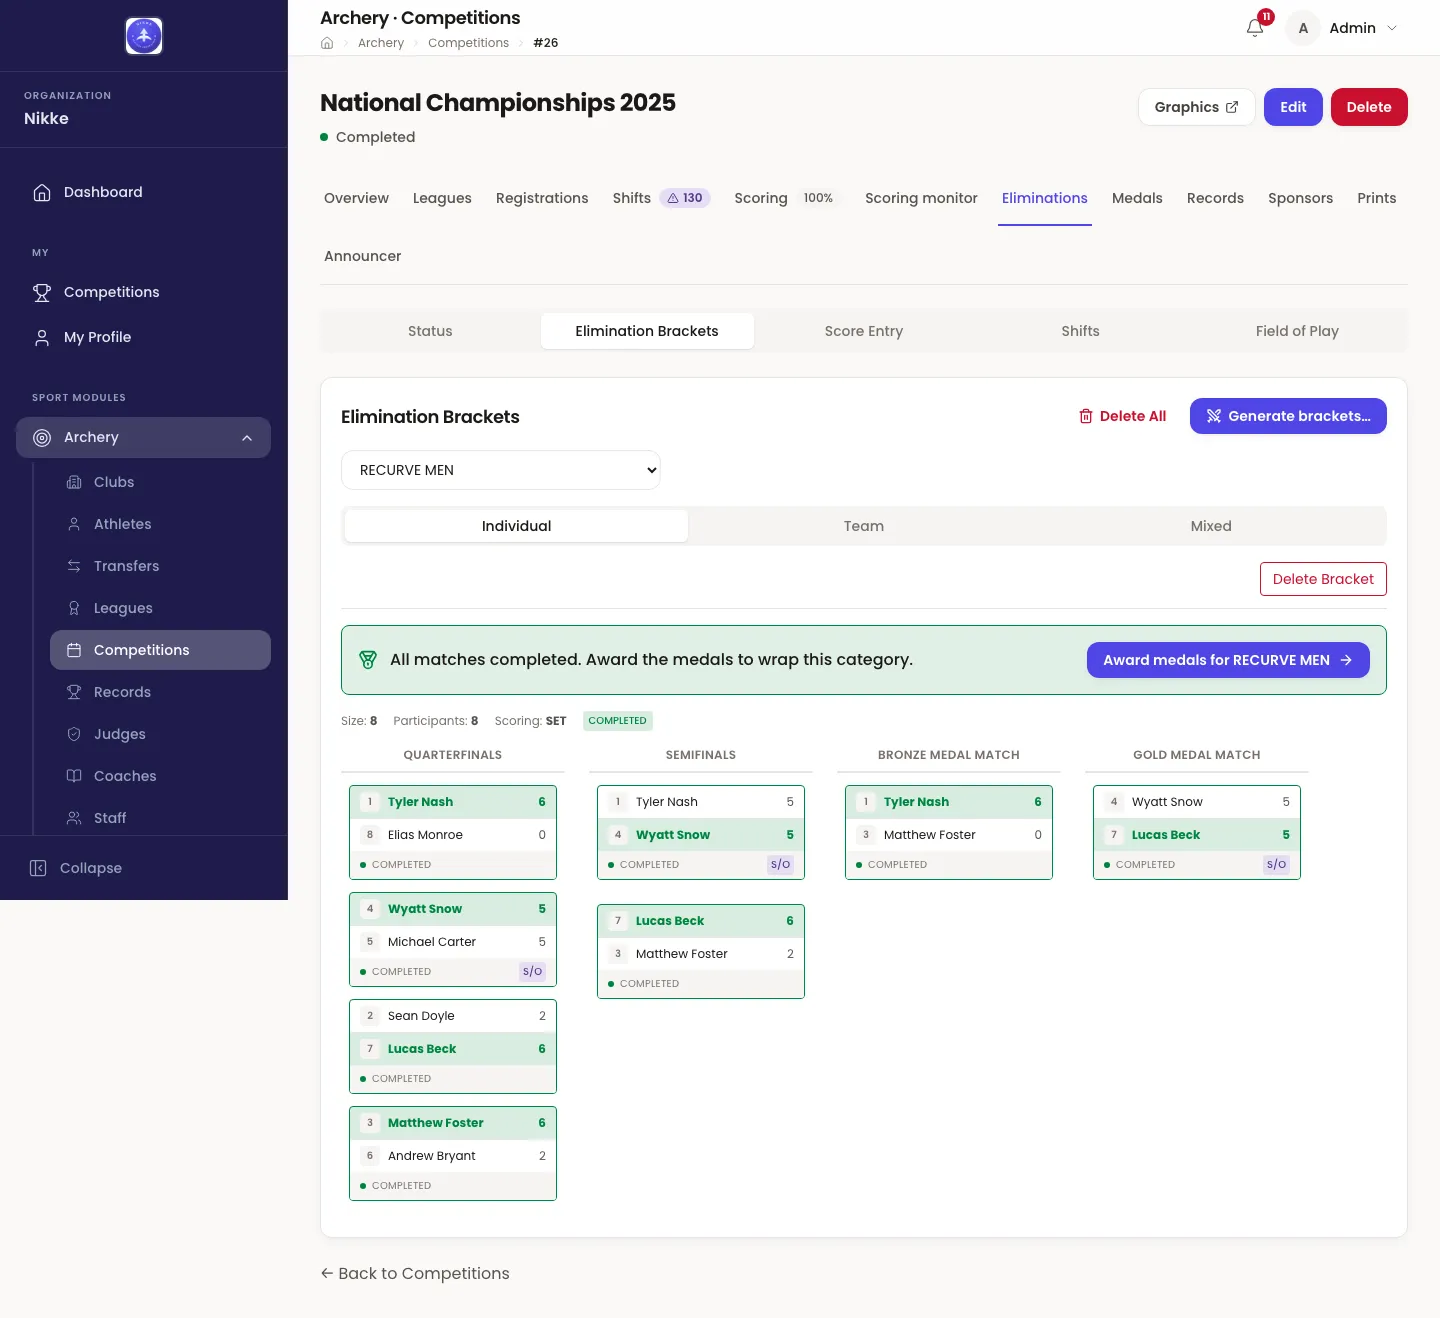Open the RECURVE MEN category dropdown
The height and width of the screenshot is (1318, 1440).
coord(501,470)
